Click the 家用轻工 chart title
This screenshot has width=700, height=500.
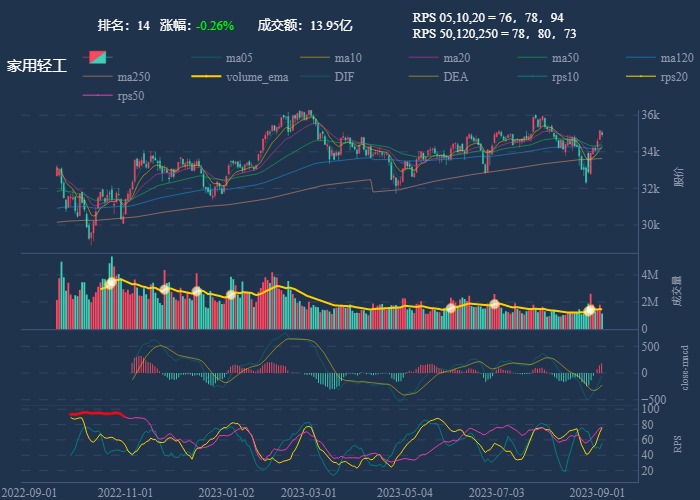coord(37,66)
